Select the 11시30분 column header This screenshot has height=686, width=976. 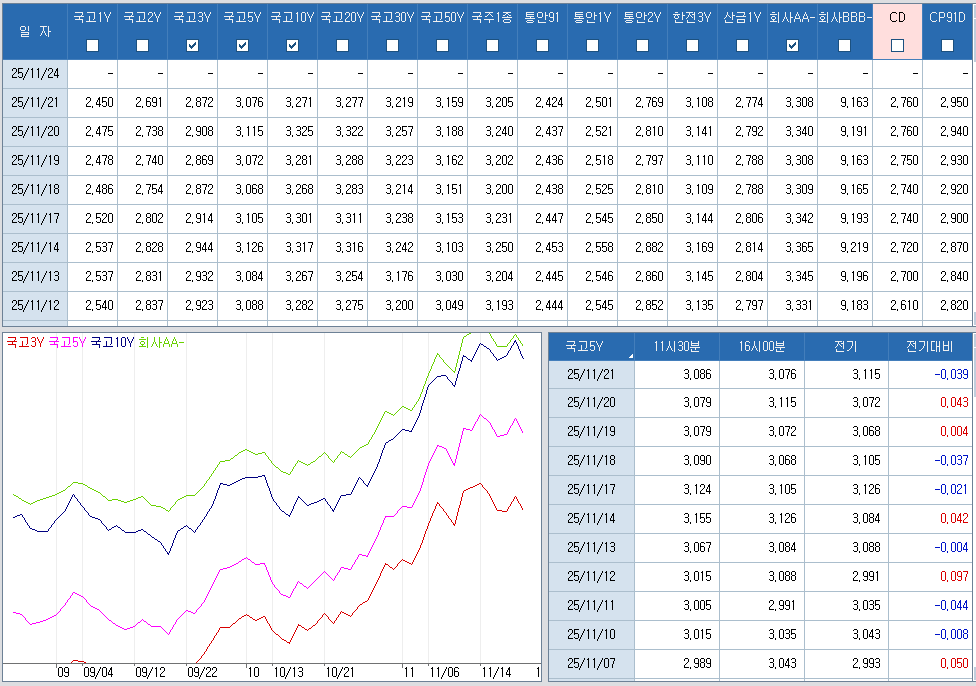(676, 346)
